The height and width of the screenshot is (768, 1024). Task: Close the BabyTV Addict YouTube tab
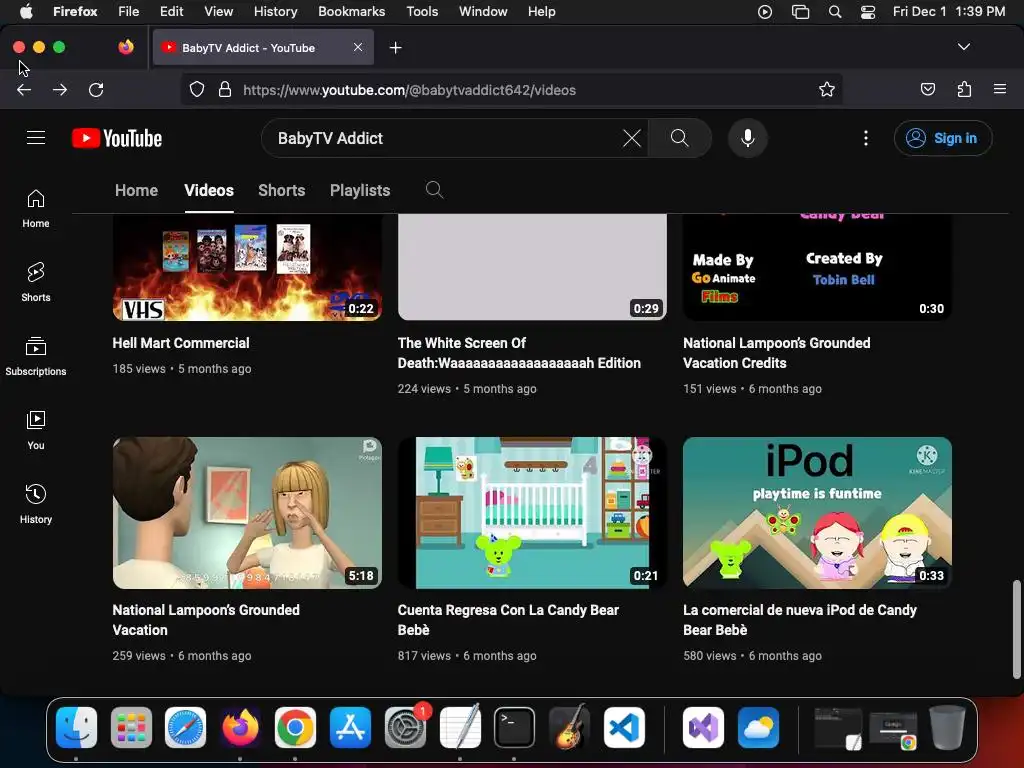[358, 47]
